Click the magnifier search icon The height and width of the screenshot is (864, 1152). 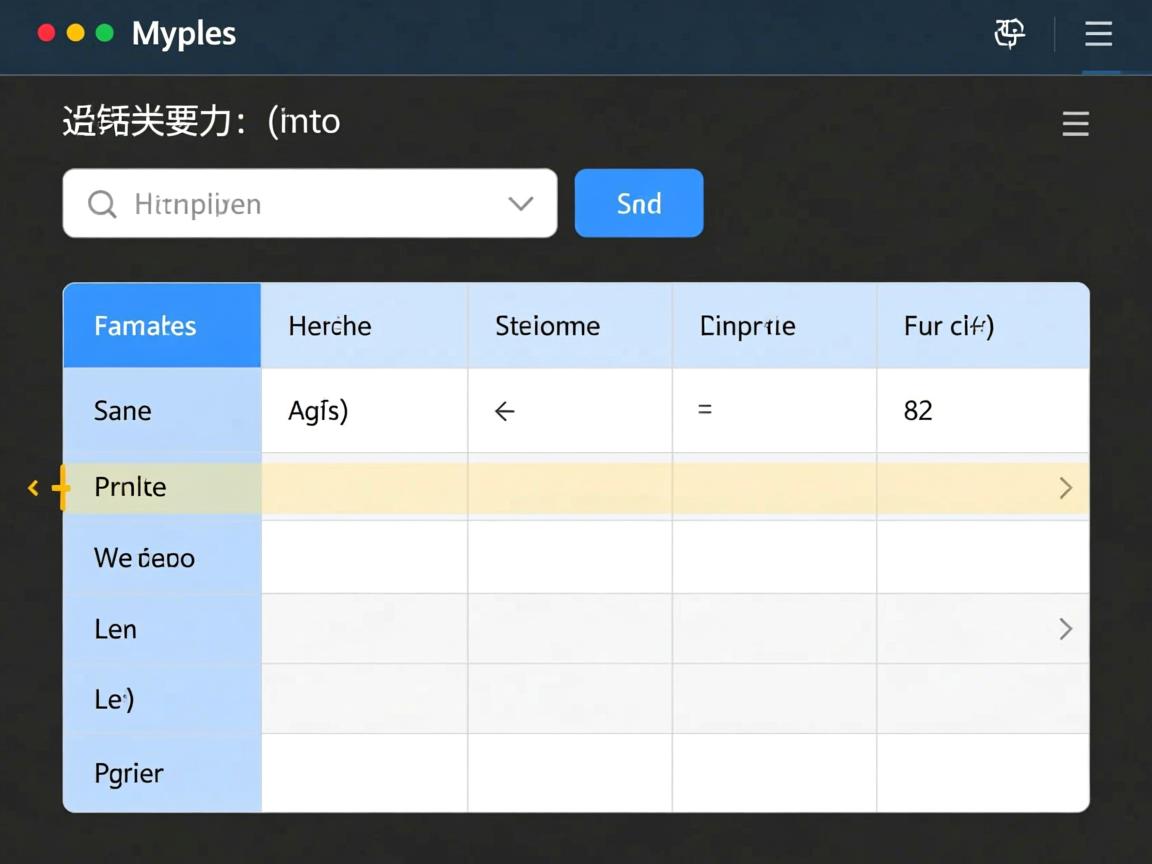(x=101, y=204)
